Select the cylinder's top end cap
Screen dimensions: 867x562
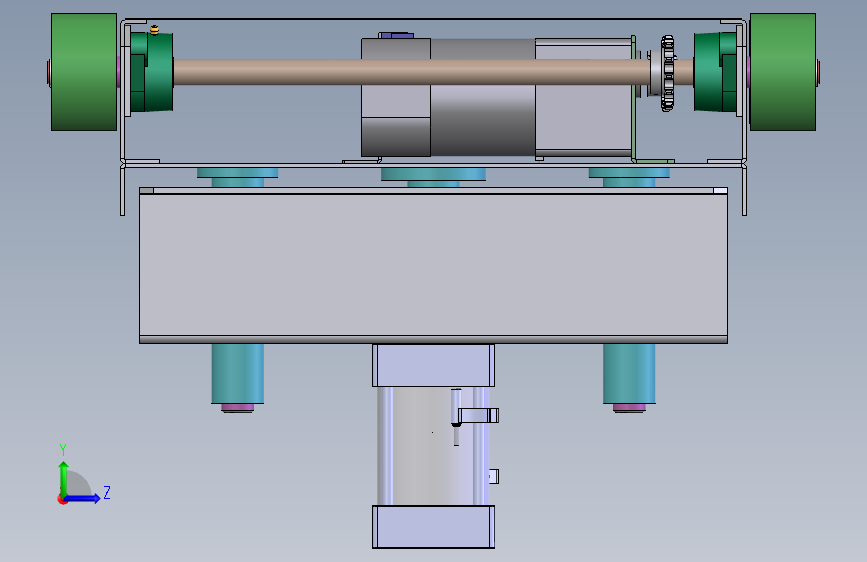(x=434, y=366)
